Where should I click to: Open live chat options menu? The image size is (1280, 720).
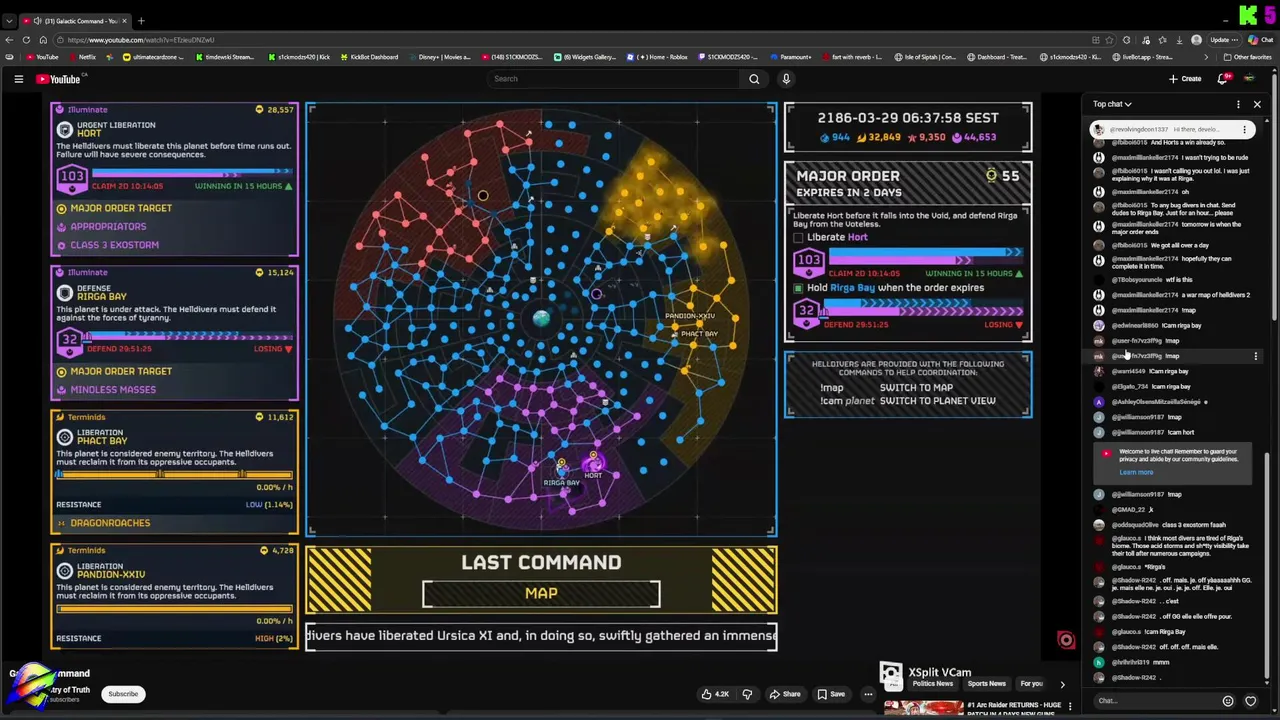pos(1238,104)
